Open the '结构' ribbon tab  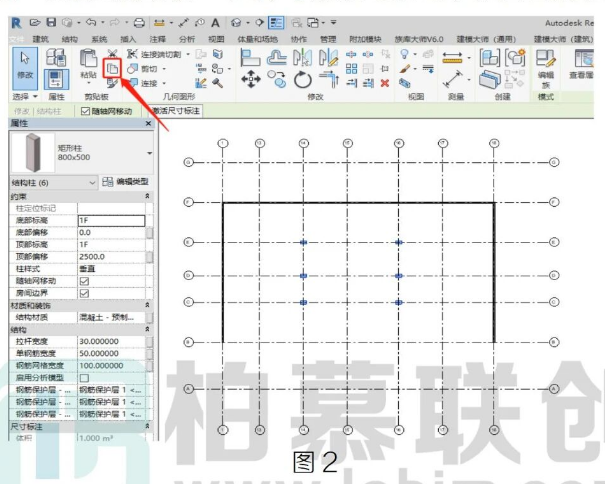click(x=69, y=39)
